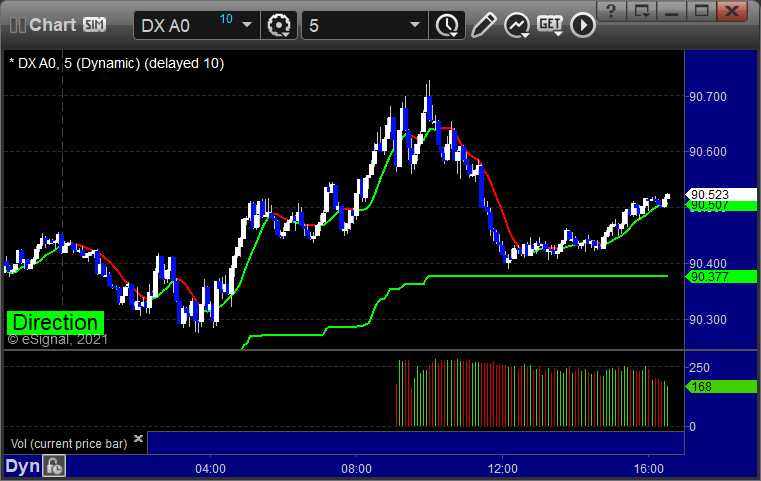Screen dimensions: 761x481
Task: Click the 08:00 time axis label
Action: point(356,469)
